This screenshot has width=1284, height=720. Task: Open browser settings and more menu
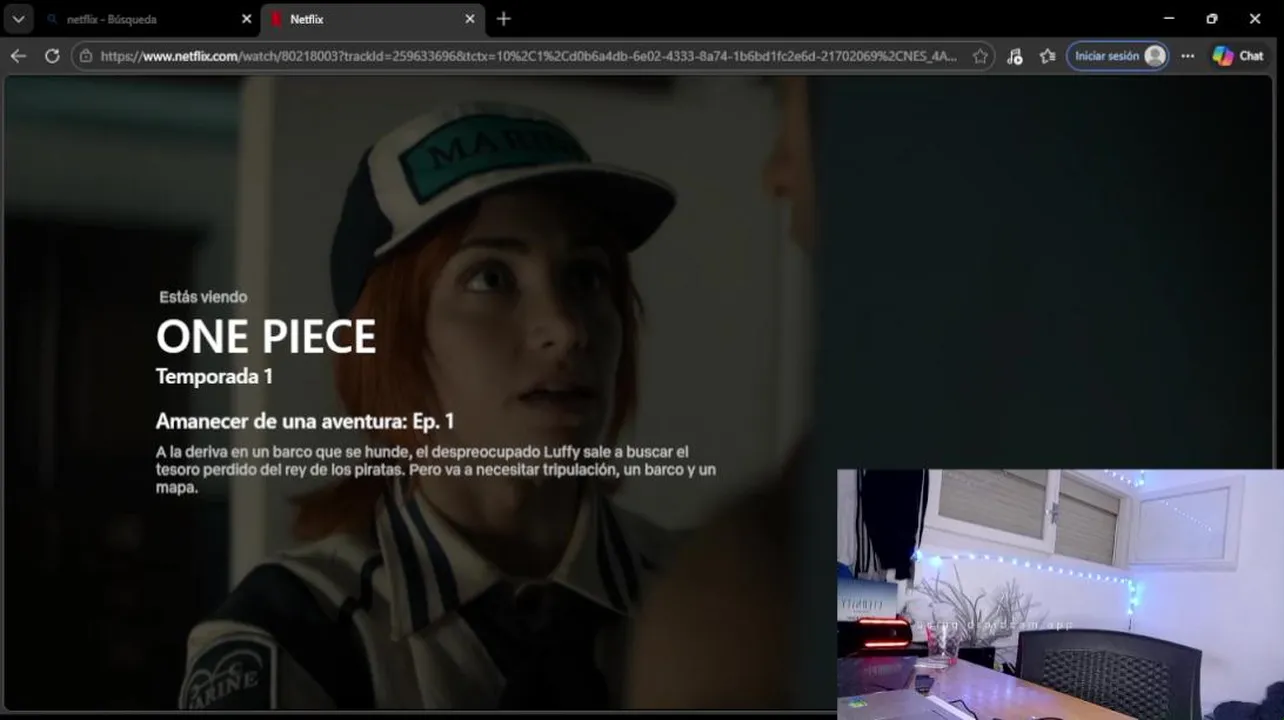[1187, 56]
